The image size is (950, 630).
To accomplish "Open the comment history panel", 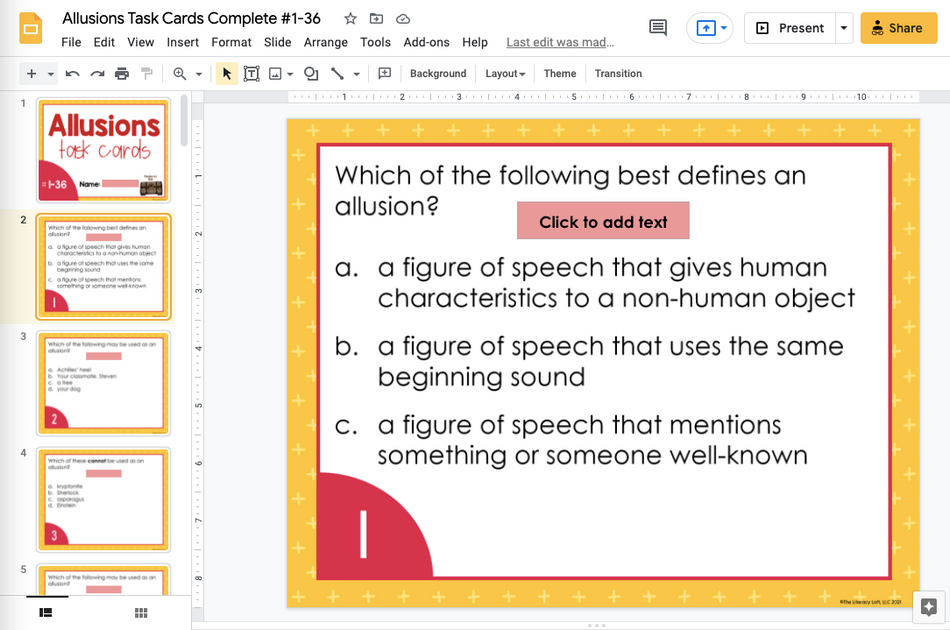I will coord(657,28).
